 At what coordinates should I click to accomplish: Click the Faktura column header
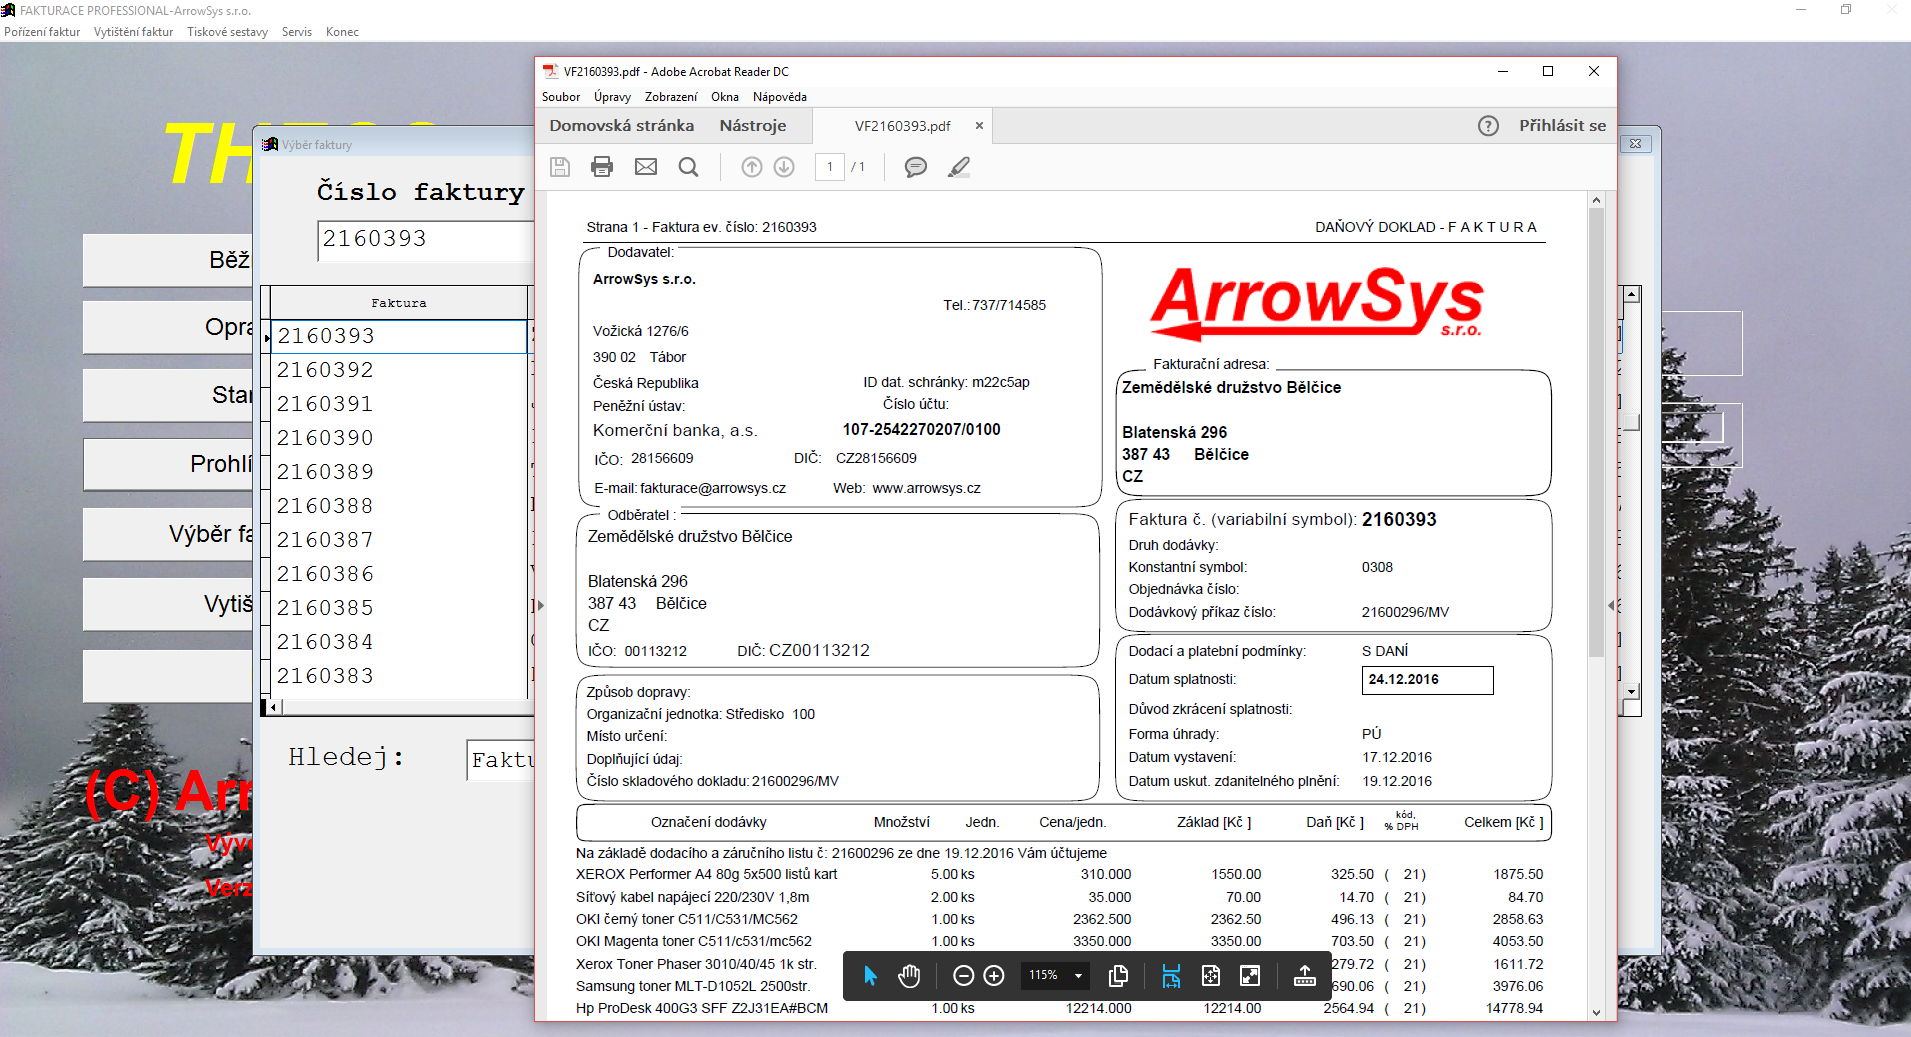pyautogui.click(x=399, y=303)
